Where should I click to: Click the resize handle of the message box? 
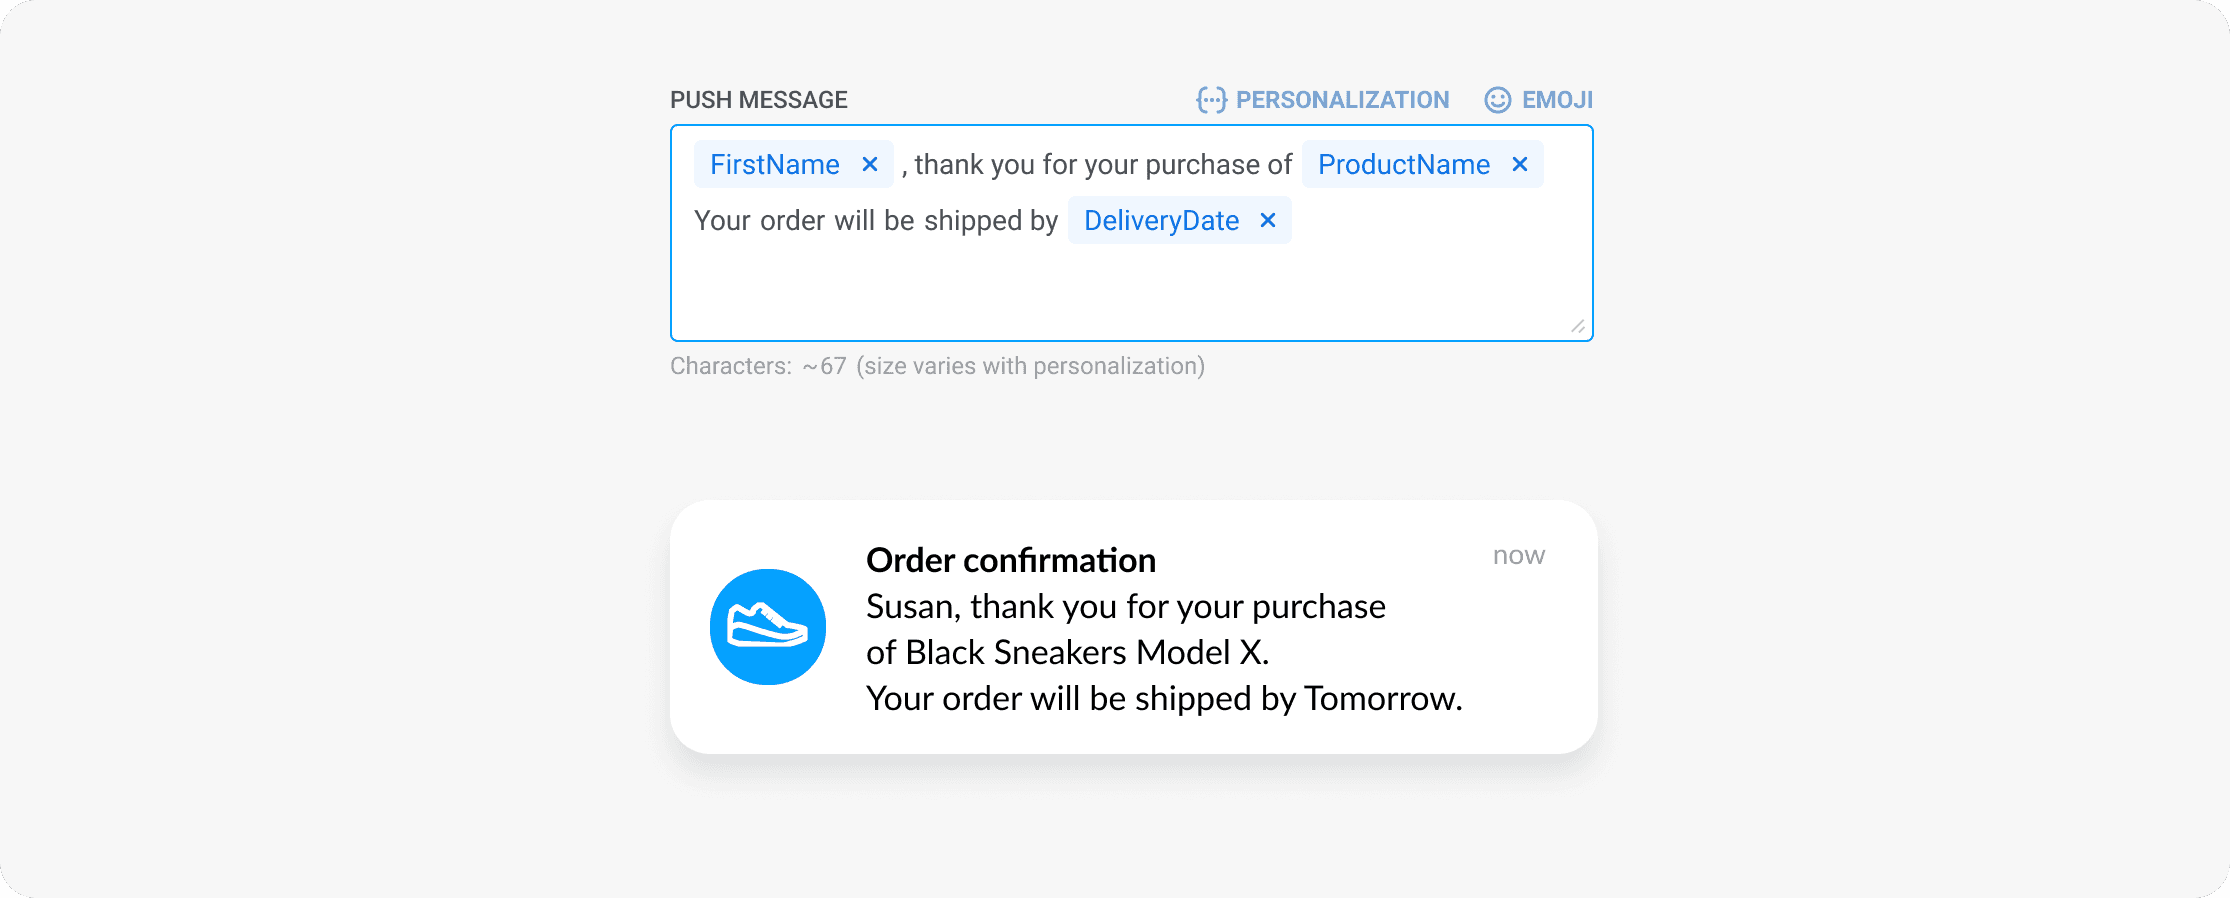pyautogui.click(x=1578, y=325)
